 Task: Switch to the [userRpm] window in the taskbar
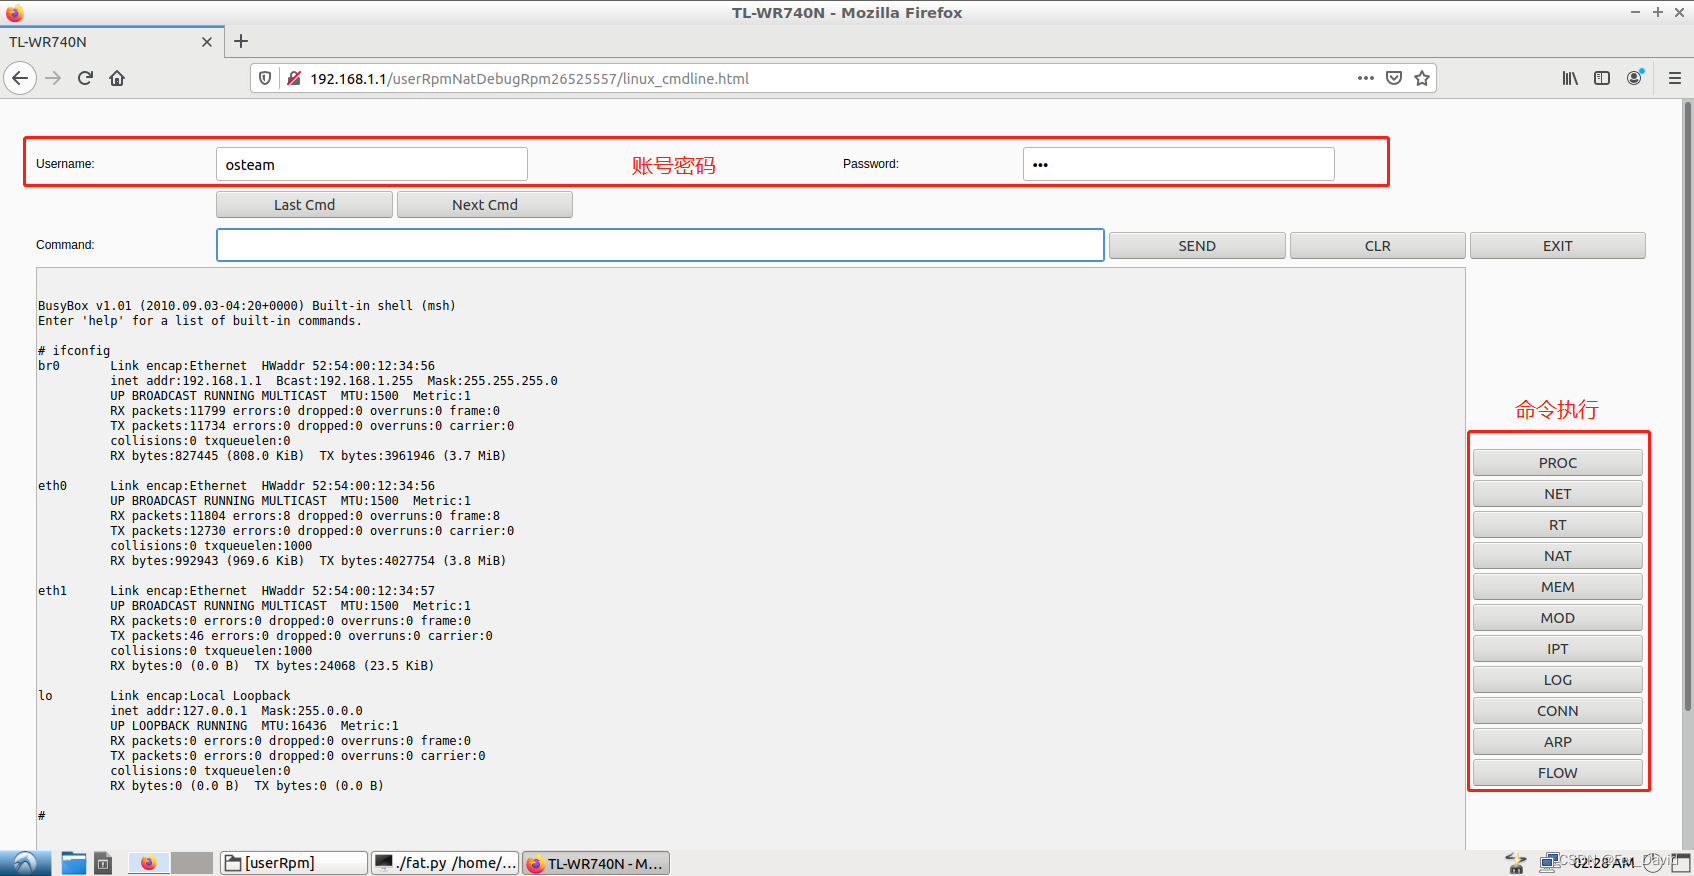[293, 863]
